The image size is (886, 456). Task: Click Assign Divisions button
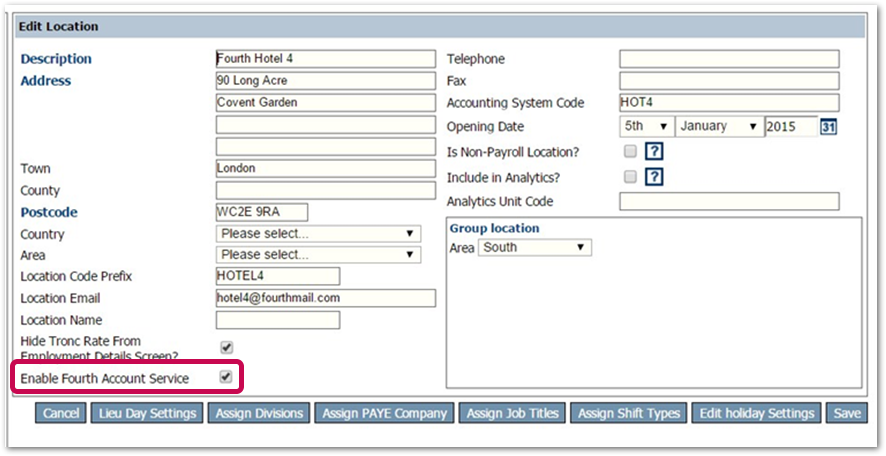coord(259,413)
